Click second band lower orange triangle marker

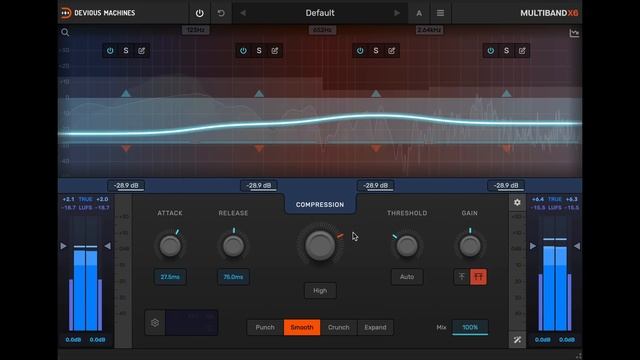click(259, 149)
